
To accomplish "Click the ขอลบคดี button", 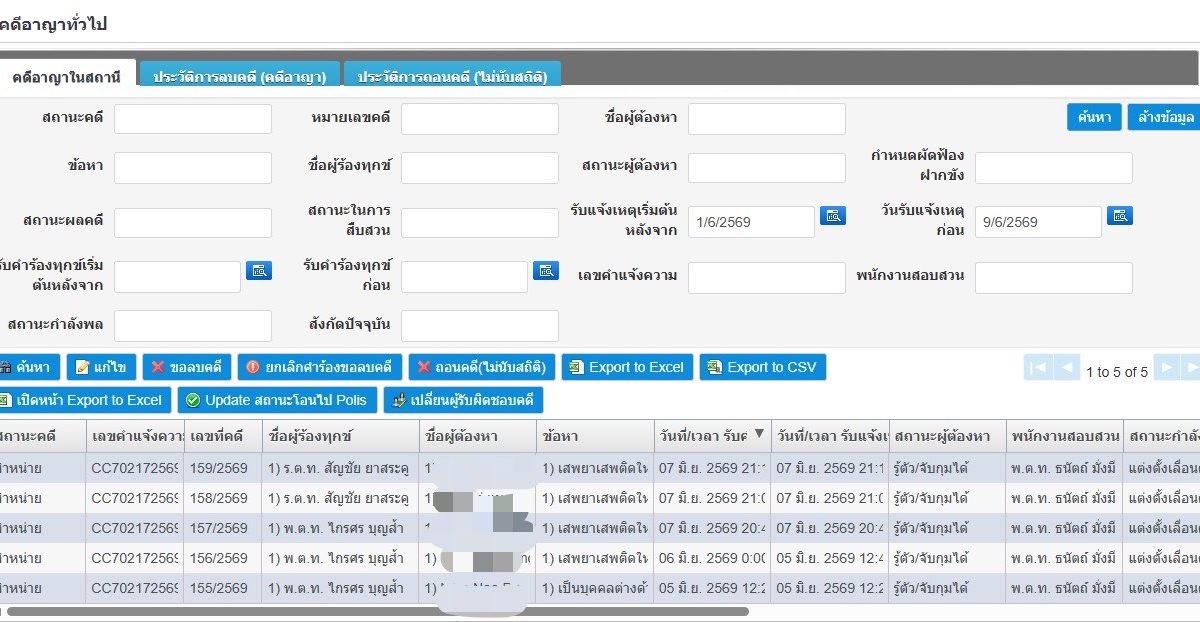I will coord(187,367).
